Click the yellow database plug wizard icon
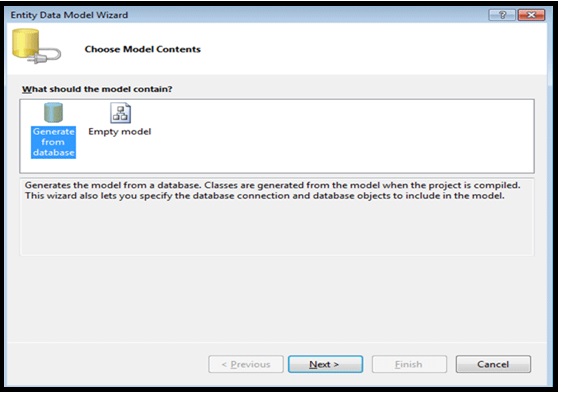The width and height of the screenshot is (577, 393). pyautogui.click(x=36, y=46)
